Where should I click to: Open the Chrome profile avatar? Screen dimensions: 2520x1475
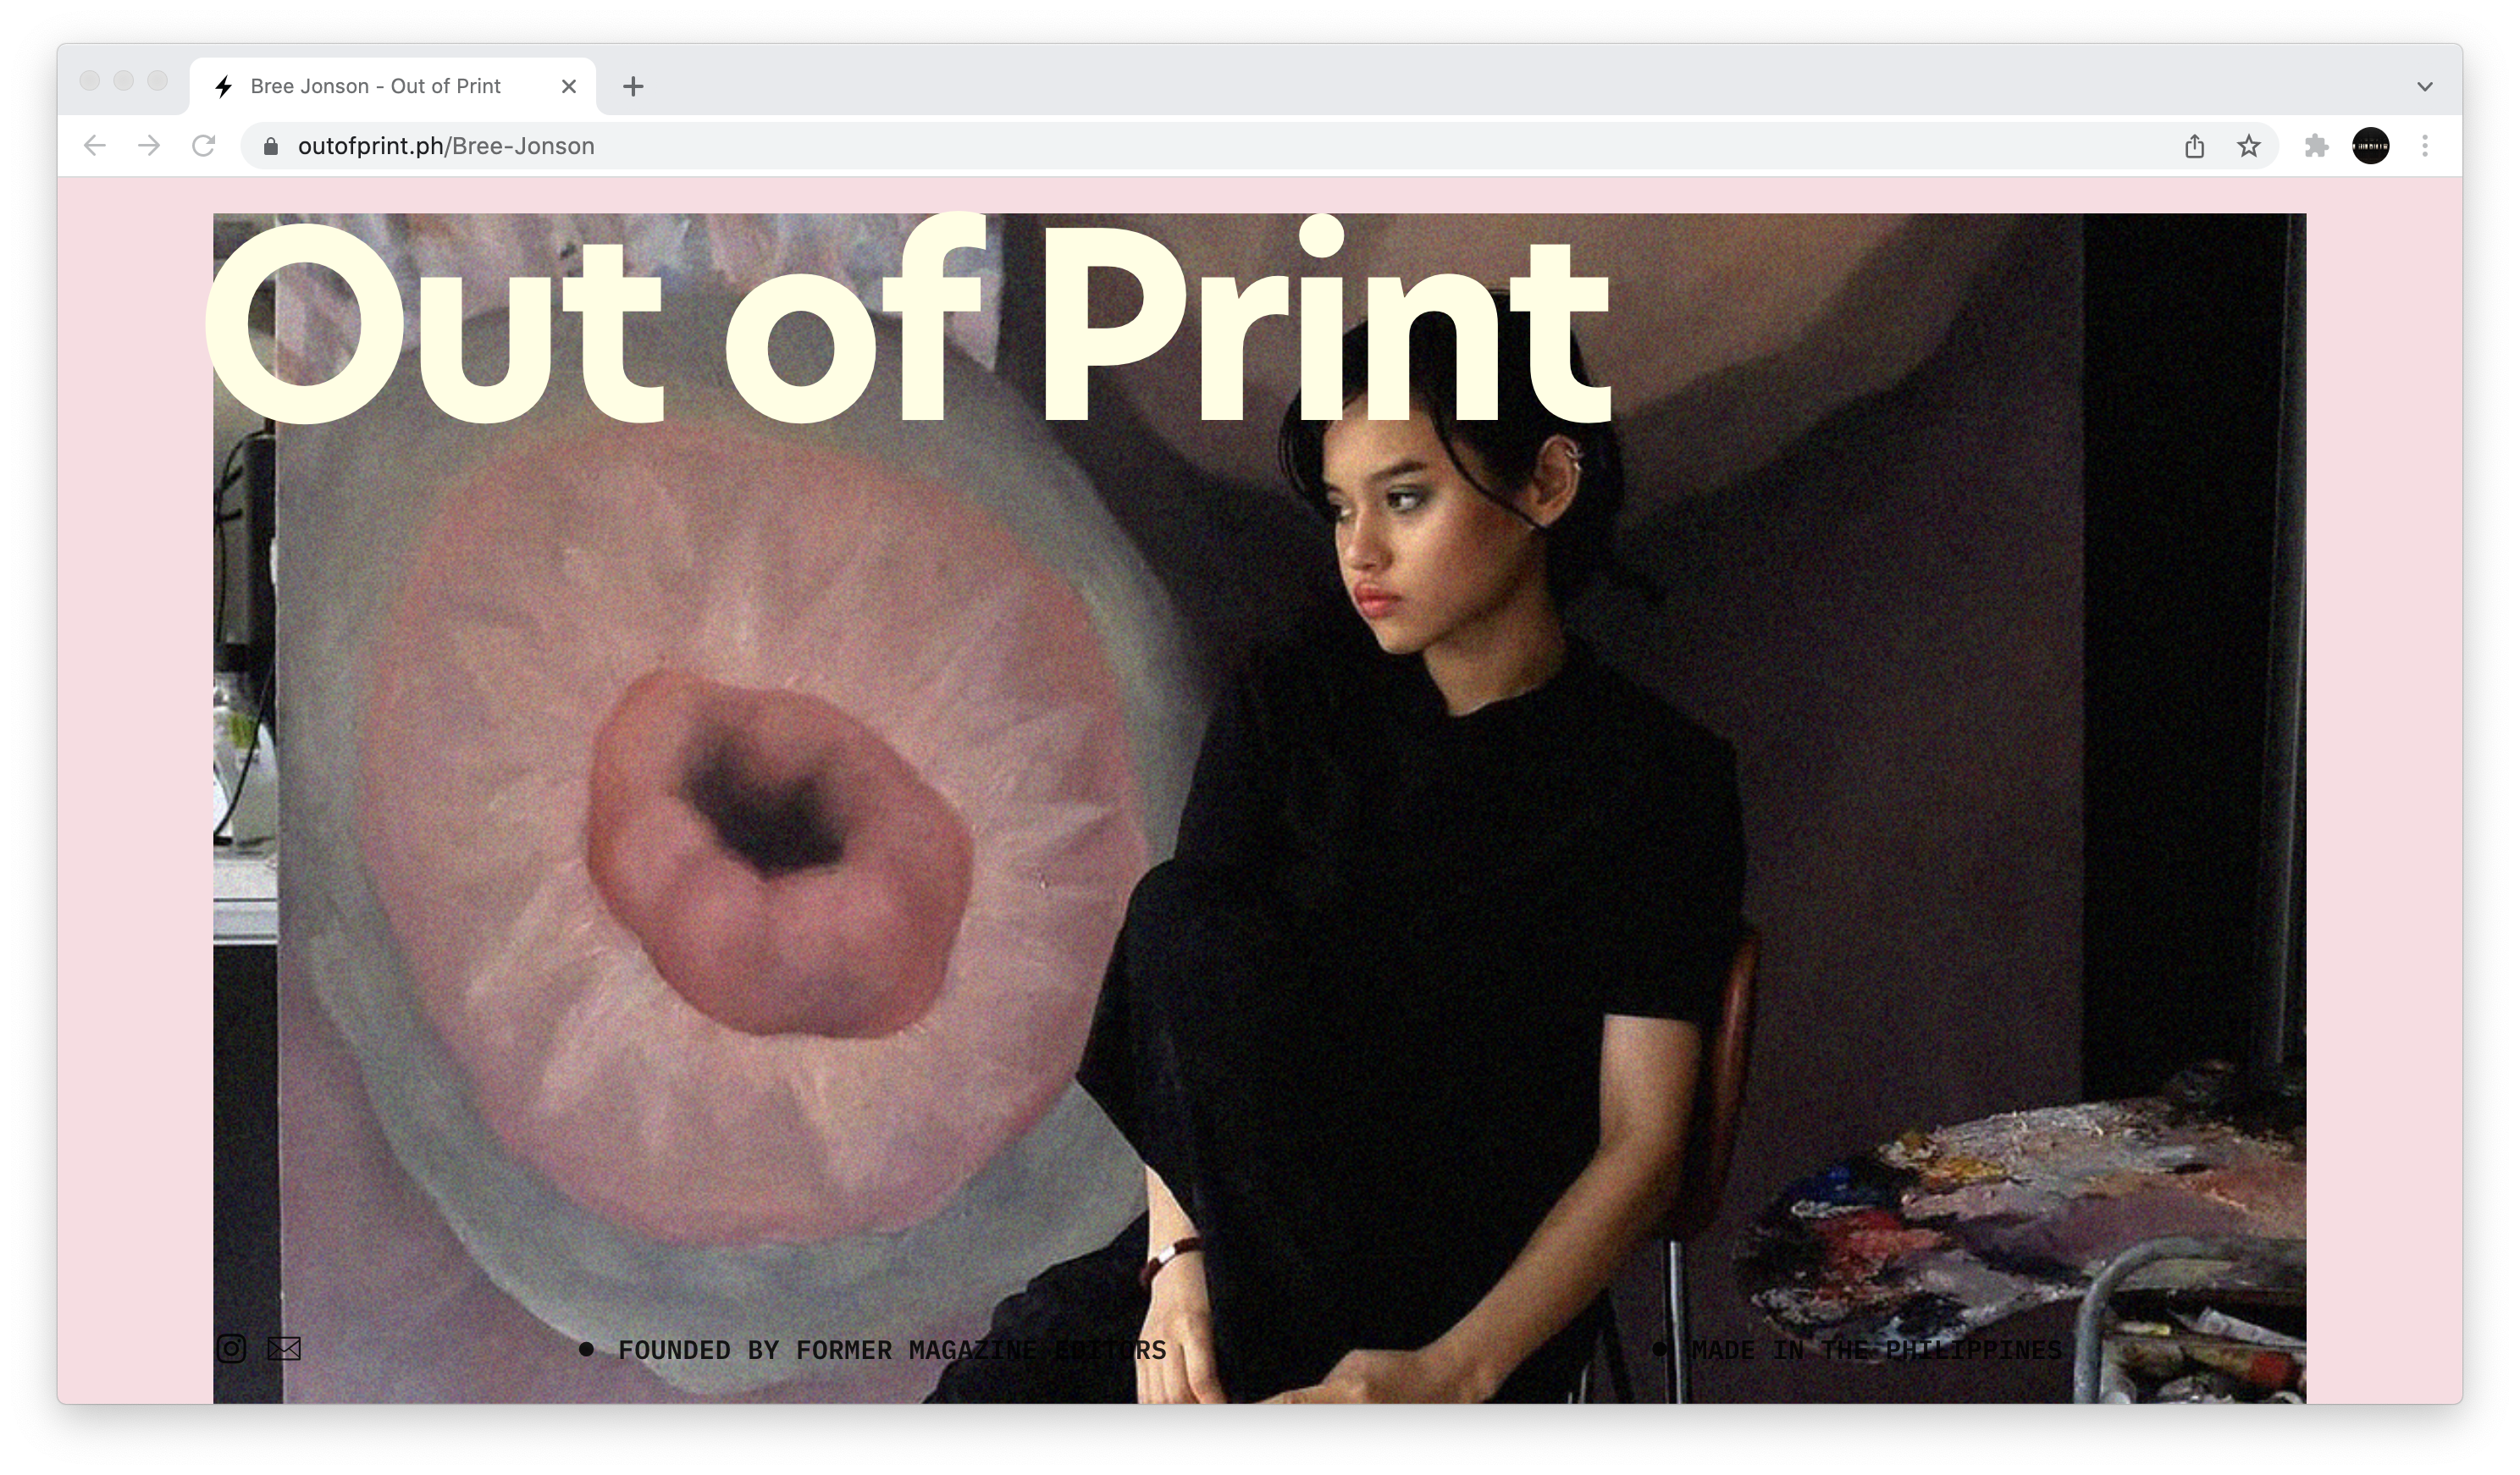(2370, 146)
